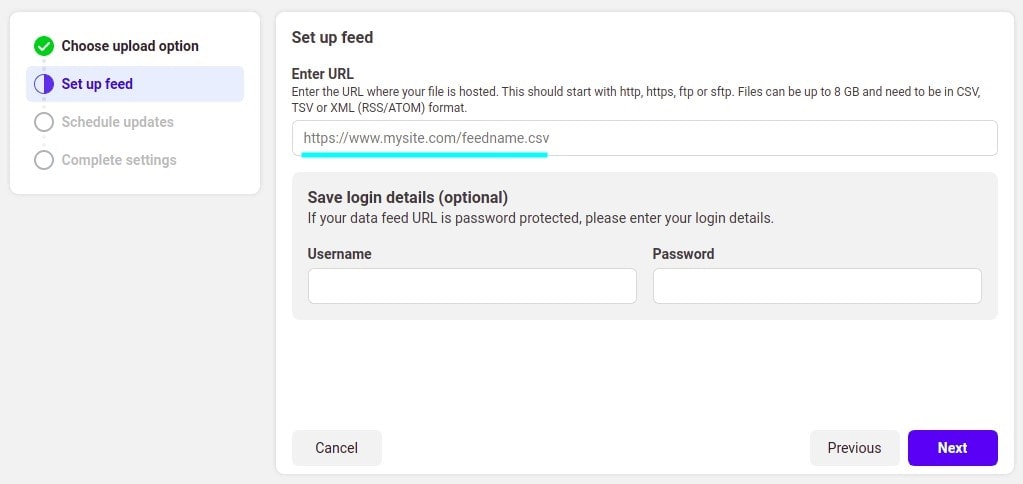The image size is (1023, 484).
Task: Click the Password label
Action: [683, 254]
